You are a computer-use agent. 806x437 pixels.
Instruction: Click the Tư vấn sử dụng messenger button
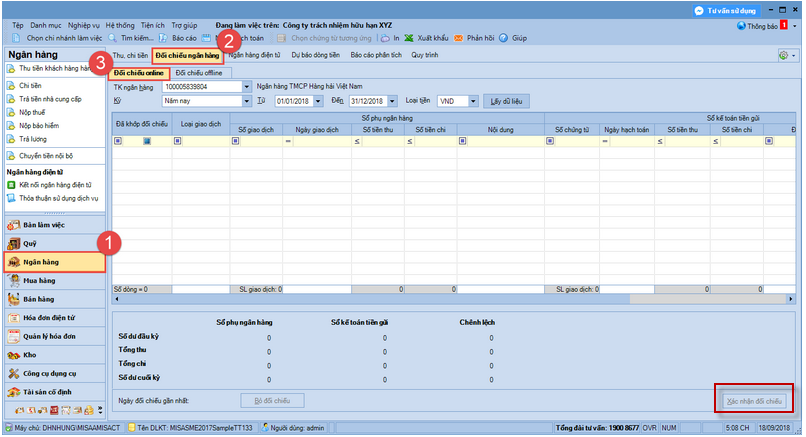(725, 10)
